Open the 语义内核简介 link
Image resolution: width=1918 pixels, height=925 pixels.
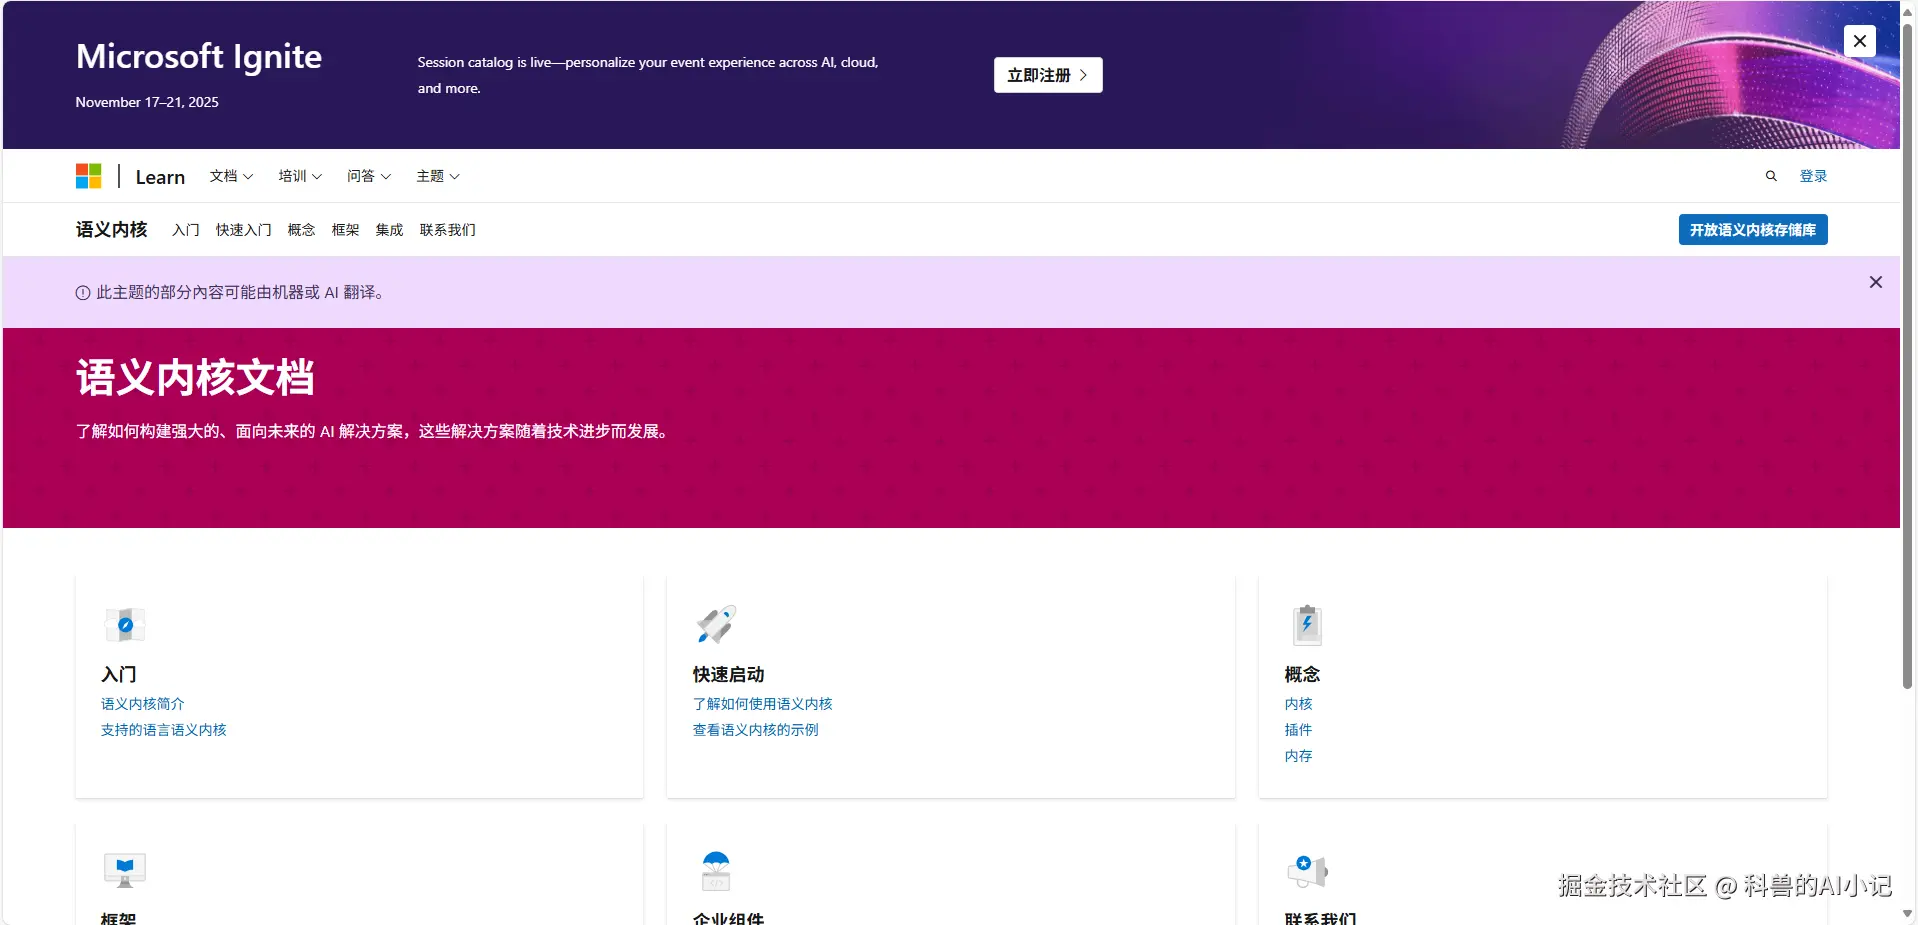(143, 704)
